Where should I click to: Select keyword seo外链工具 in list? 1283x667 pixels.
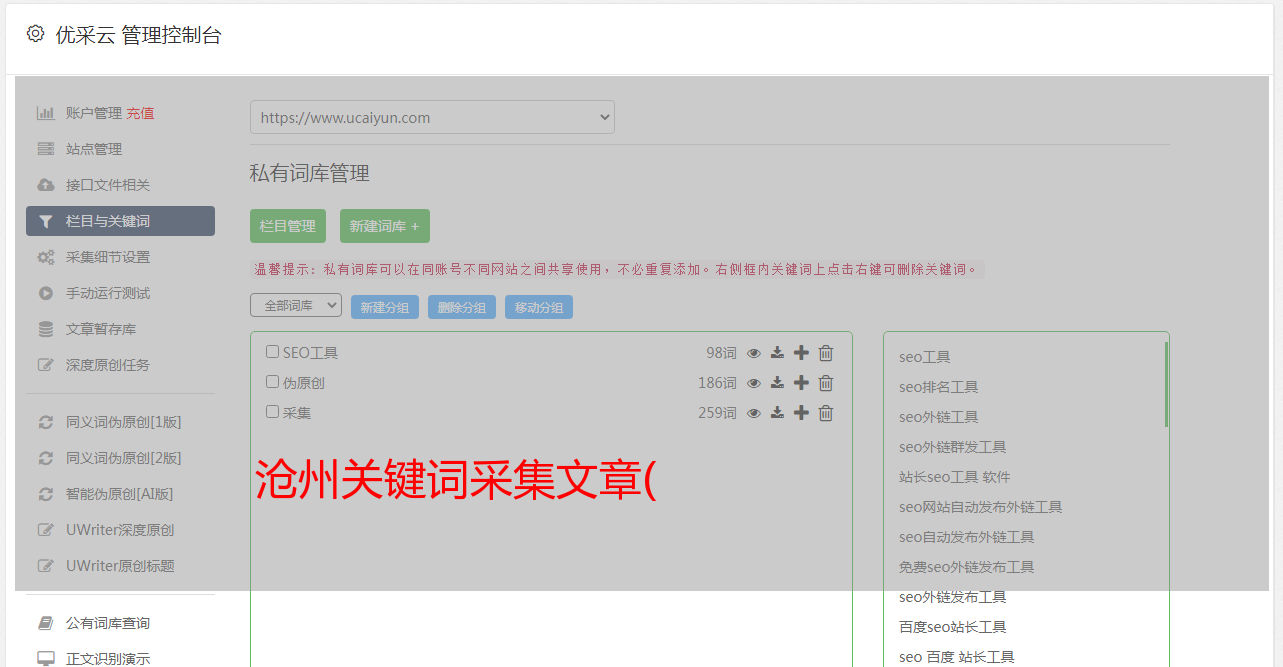click(938, 417)
